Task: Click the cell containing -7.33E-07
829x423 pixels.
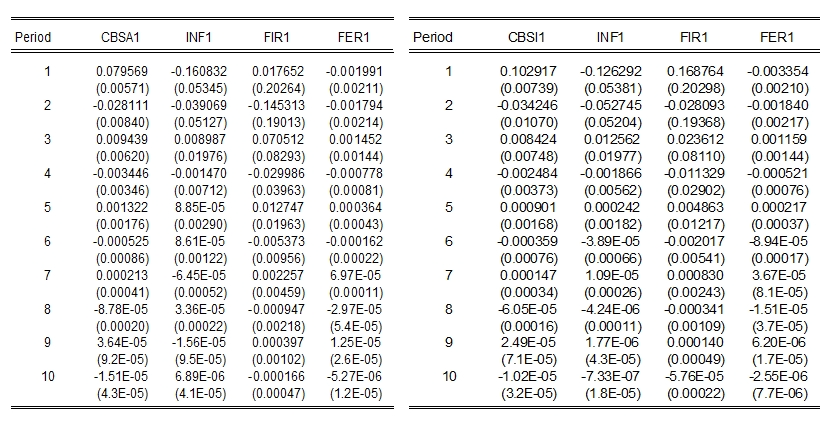Action: click(x=609, y=376)
